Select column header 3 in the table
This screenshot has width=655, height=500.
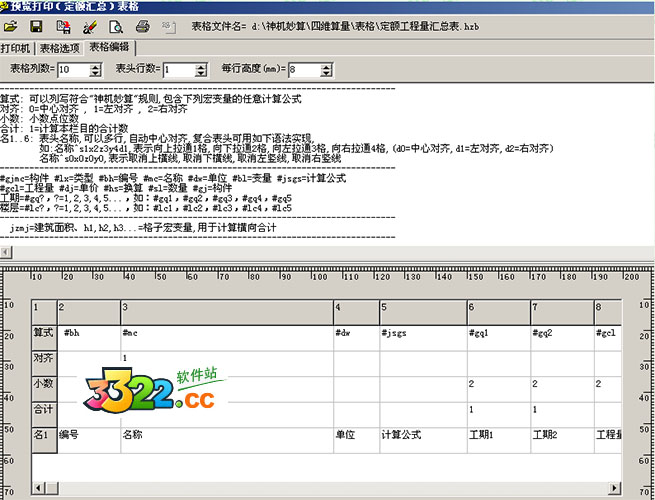[227, 312]
